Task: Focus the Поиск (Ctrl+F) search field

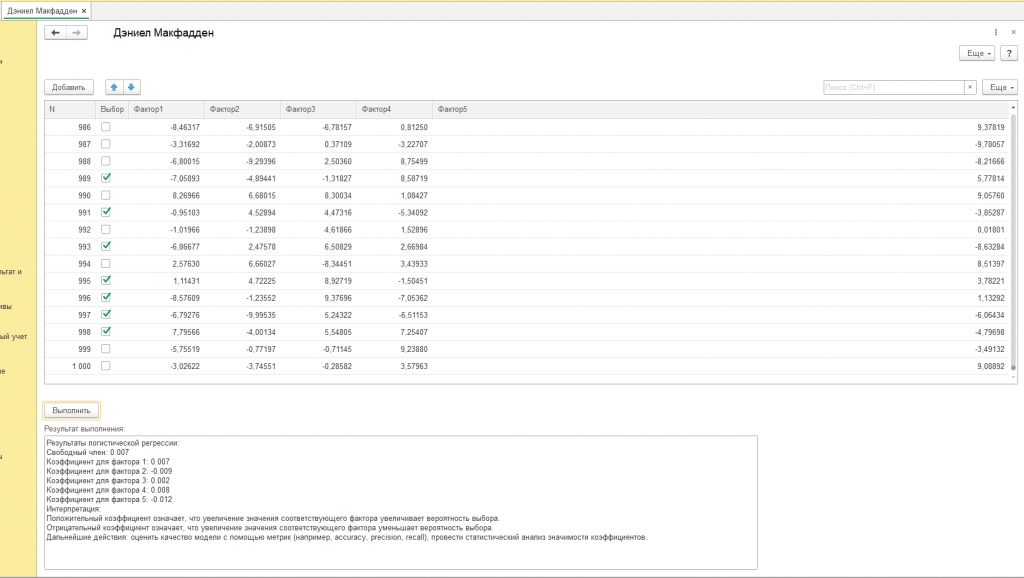Action: coord(893,87)
